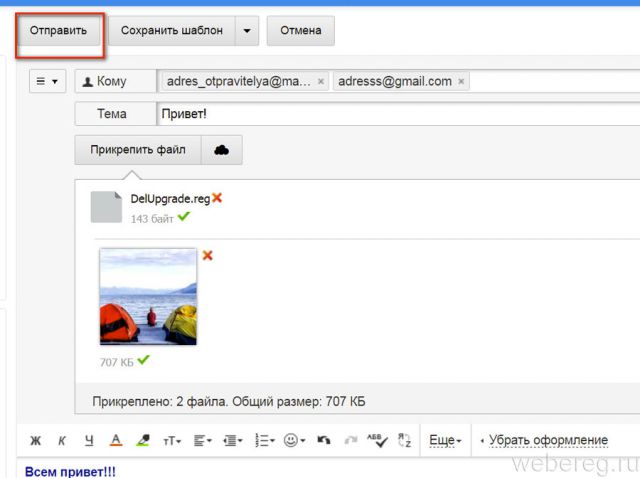Toggle underline Ч formatting
Viewport: 640px width, 478px height.
pyautogui.click(x=89, y=440)
